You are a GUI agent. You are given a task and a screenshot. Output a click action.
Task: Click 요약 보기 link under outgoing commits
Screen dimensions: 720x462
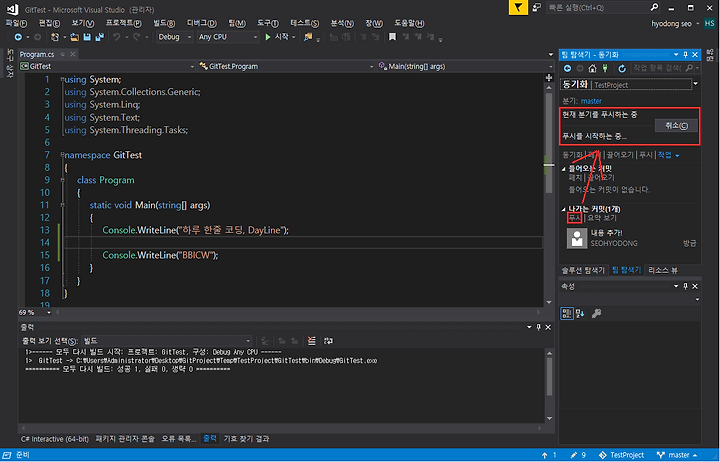(602, 218)
